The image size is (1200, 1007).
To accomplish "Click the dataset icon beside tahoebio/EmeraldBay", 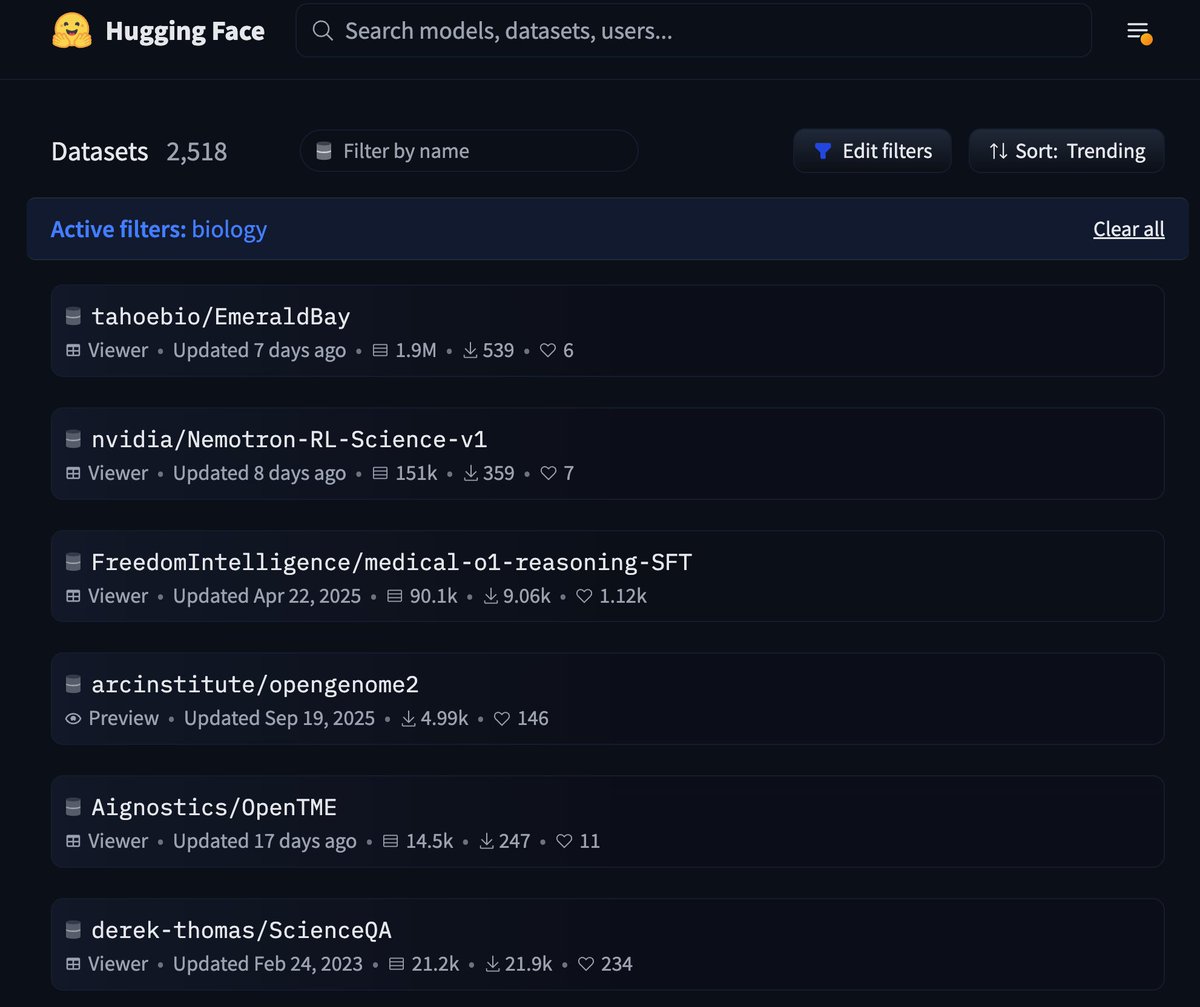I will (x=73, y=316).
